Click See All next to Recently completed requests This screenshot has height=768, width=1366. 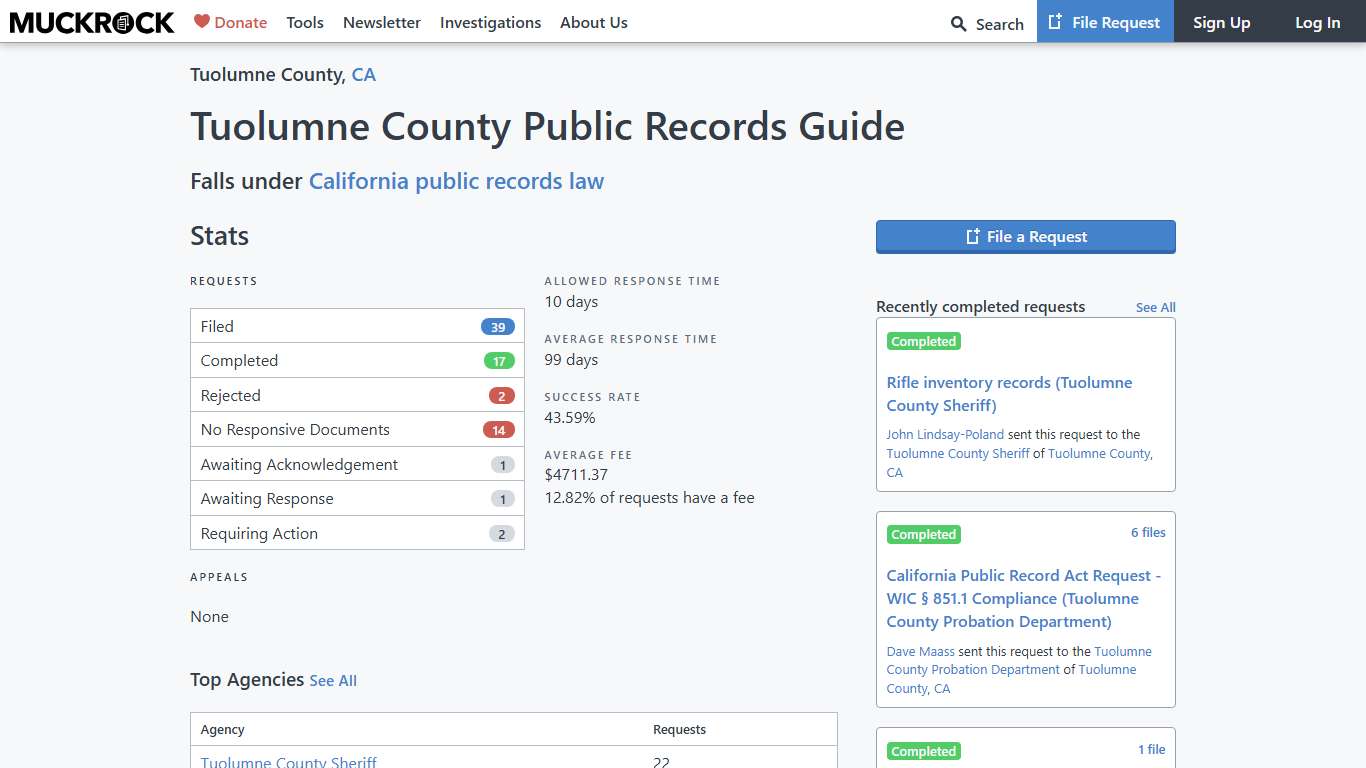[x=1155, y=307]
